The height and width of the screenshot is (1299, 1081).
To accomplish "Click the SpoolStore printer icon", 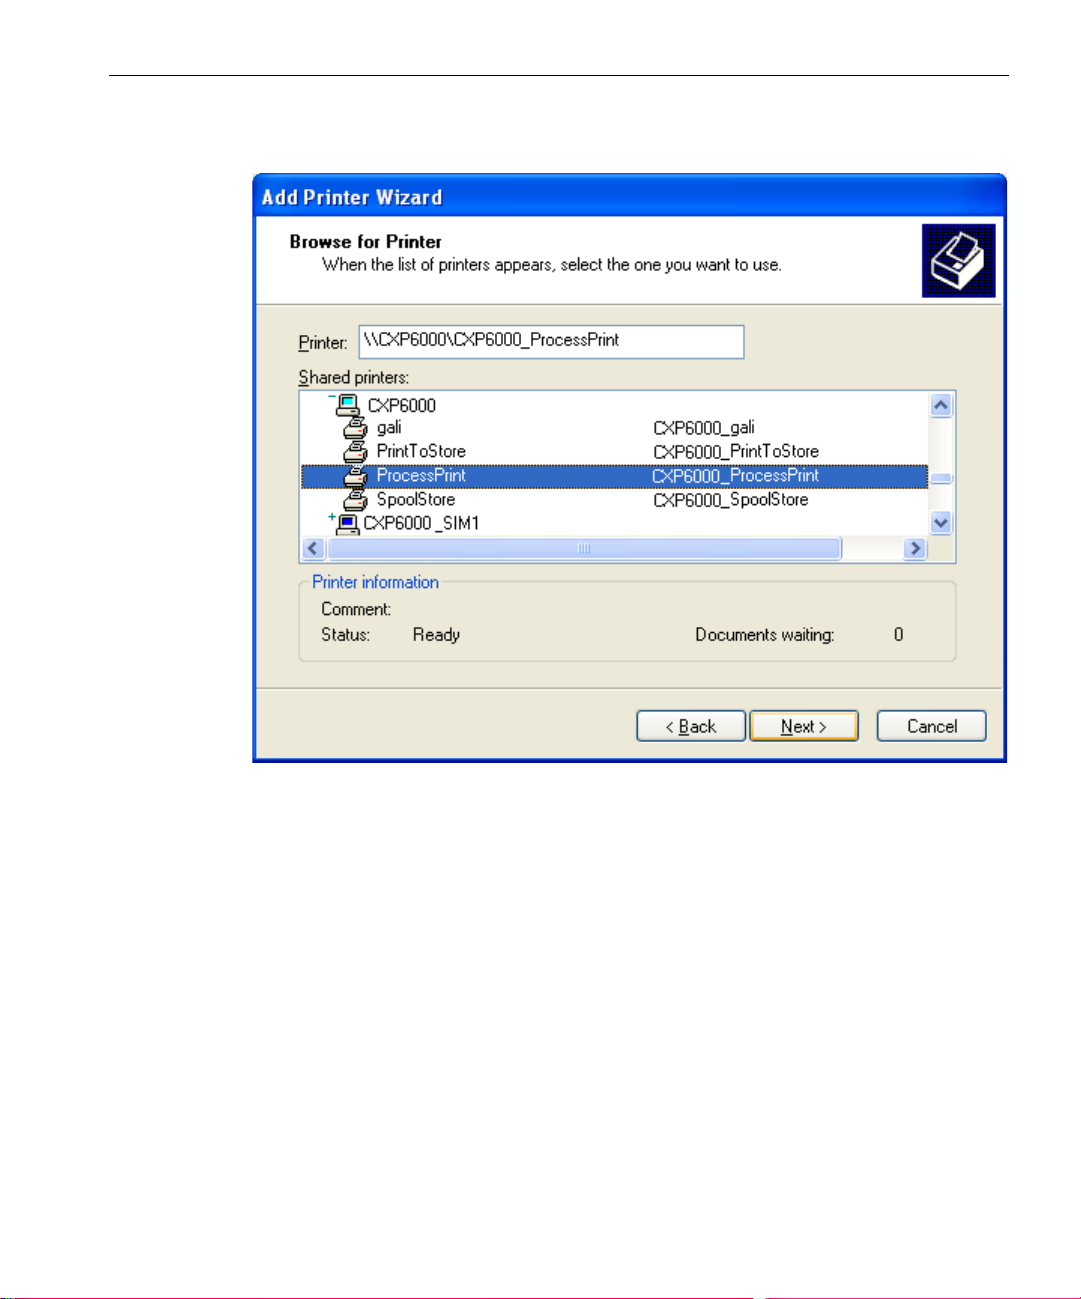I will point(355,500).
